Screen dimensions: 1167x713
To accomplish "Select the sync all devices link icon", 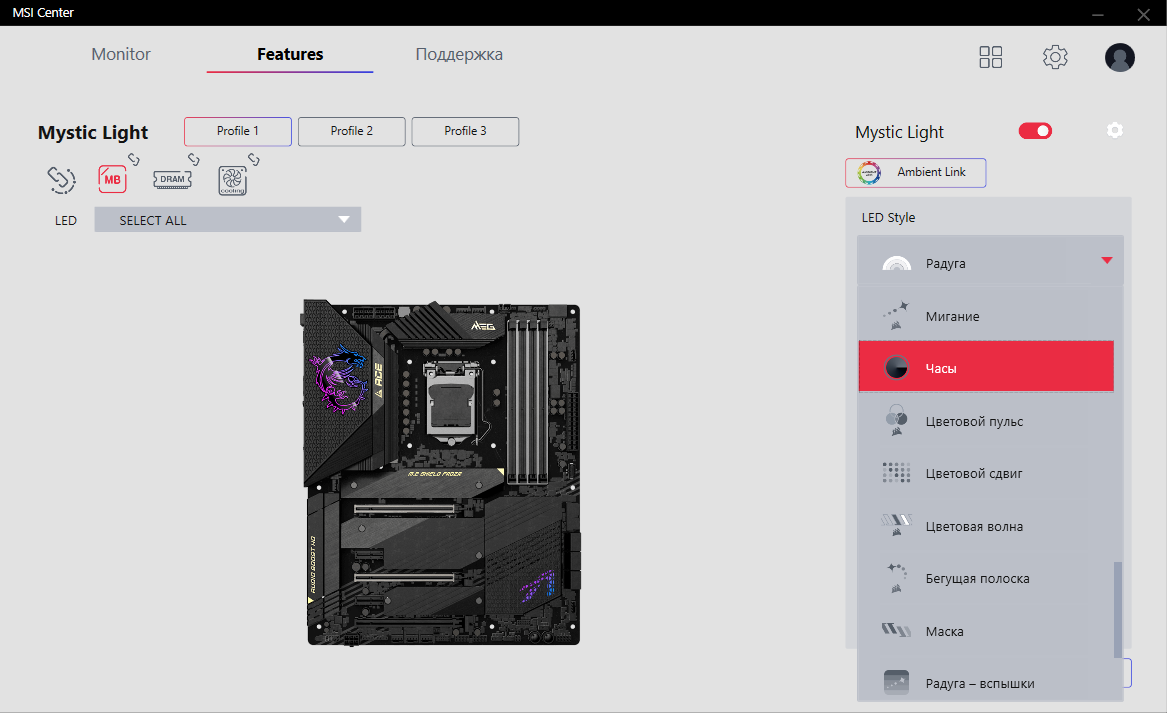I will click(x=61, y=179).
